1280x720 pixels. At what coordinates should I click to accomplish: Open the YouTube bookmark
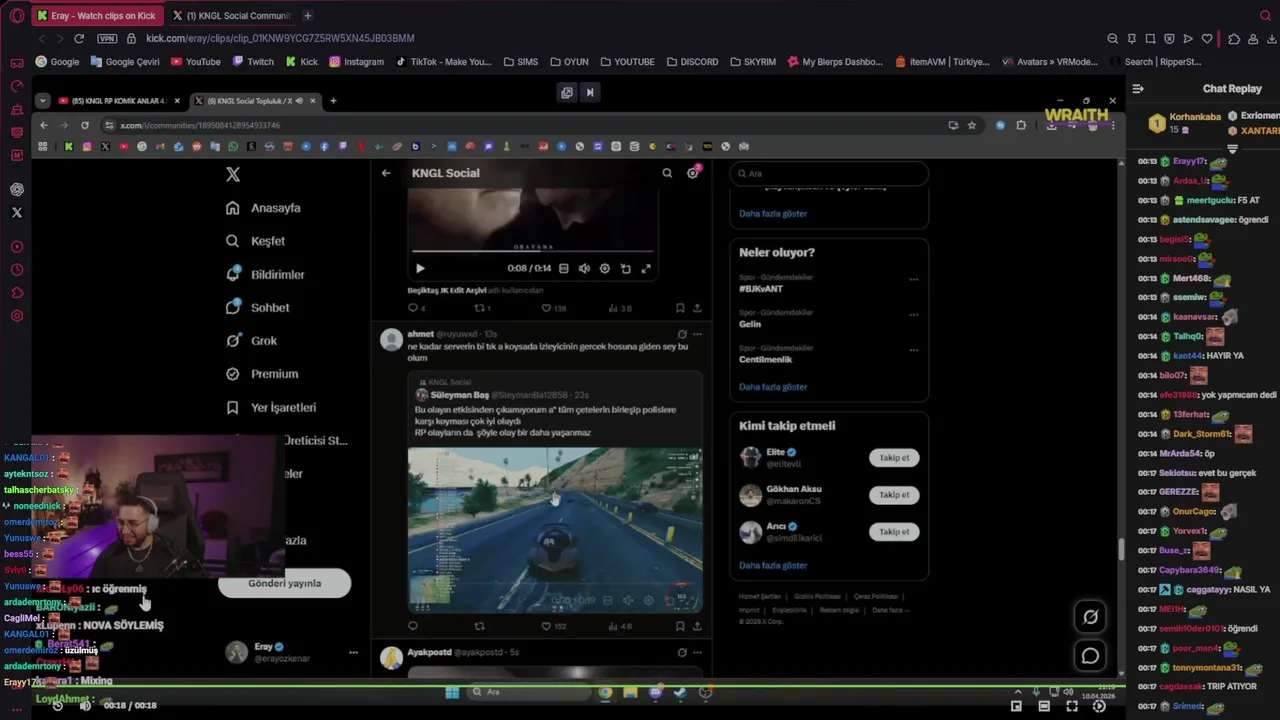[195, 62]
